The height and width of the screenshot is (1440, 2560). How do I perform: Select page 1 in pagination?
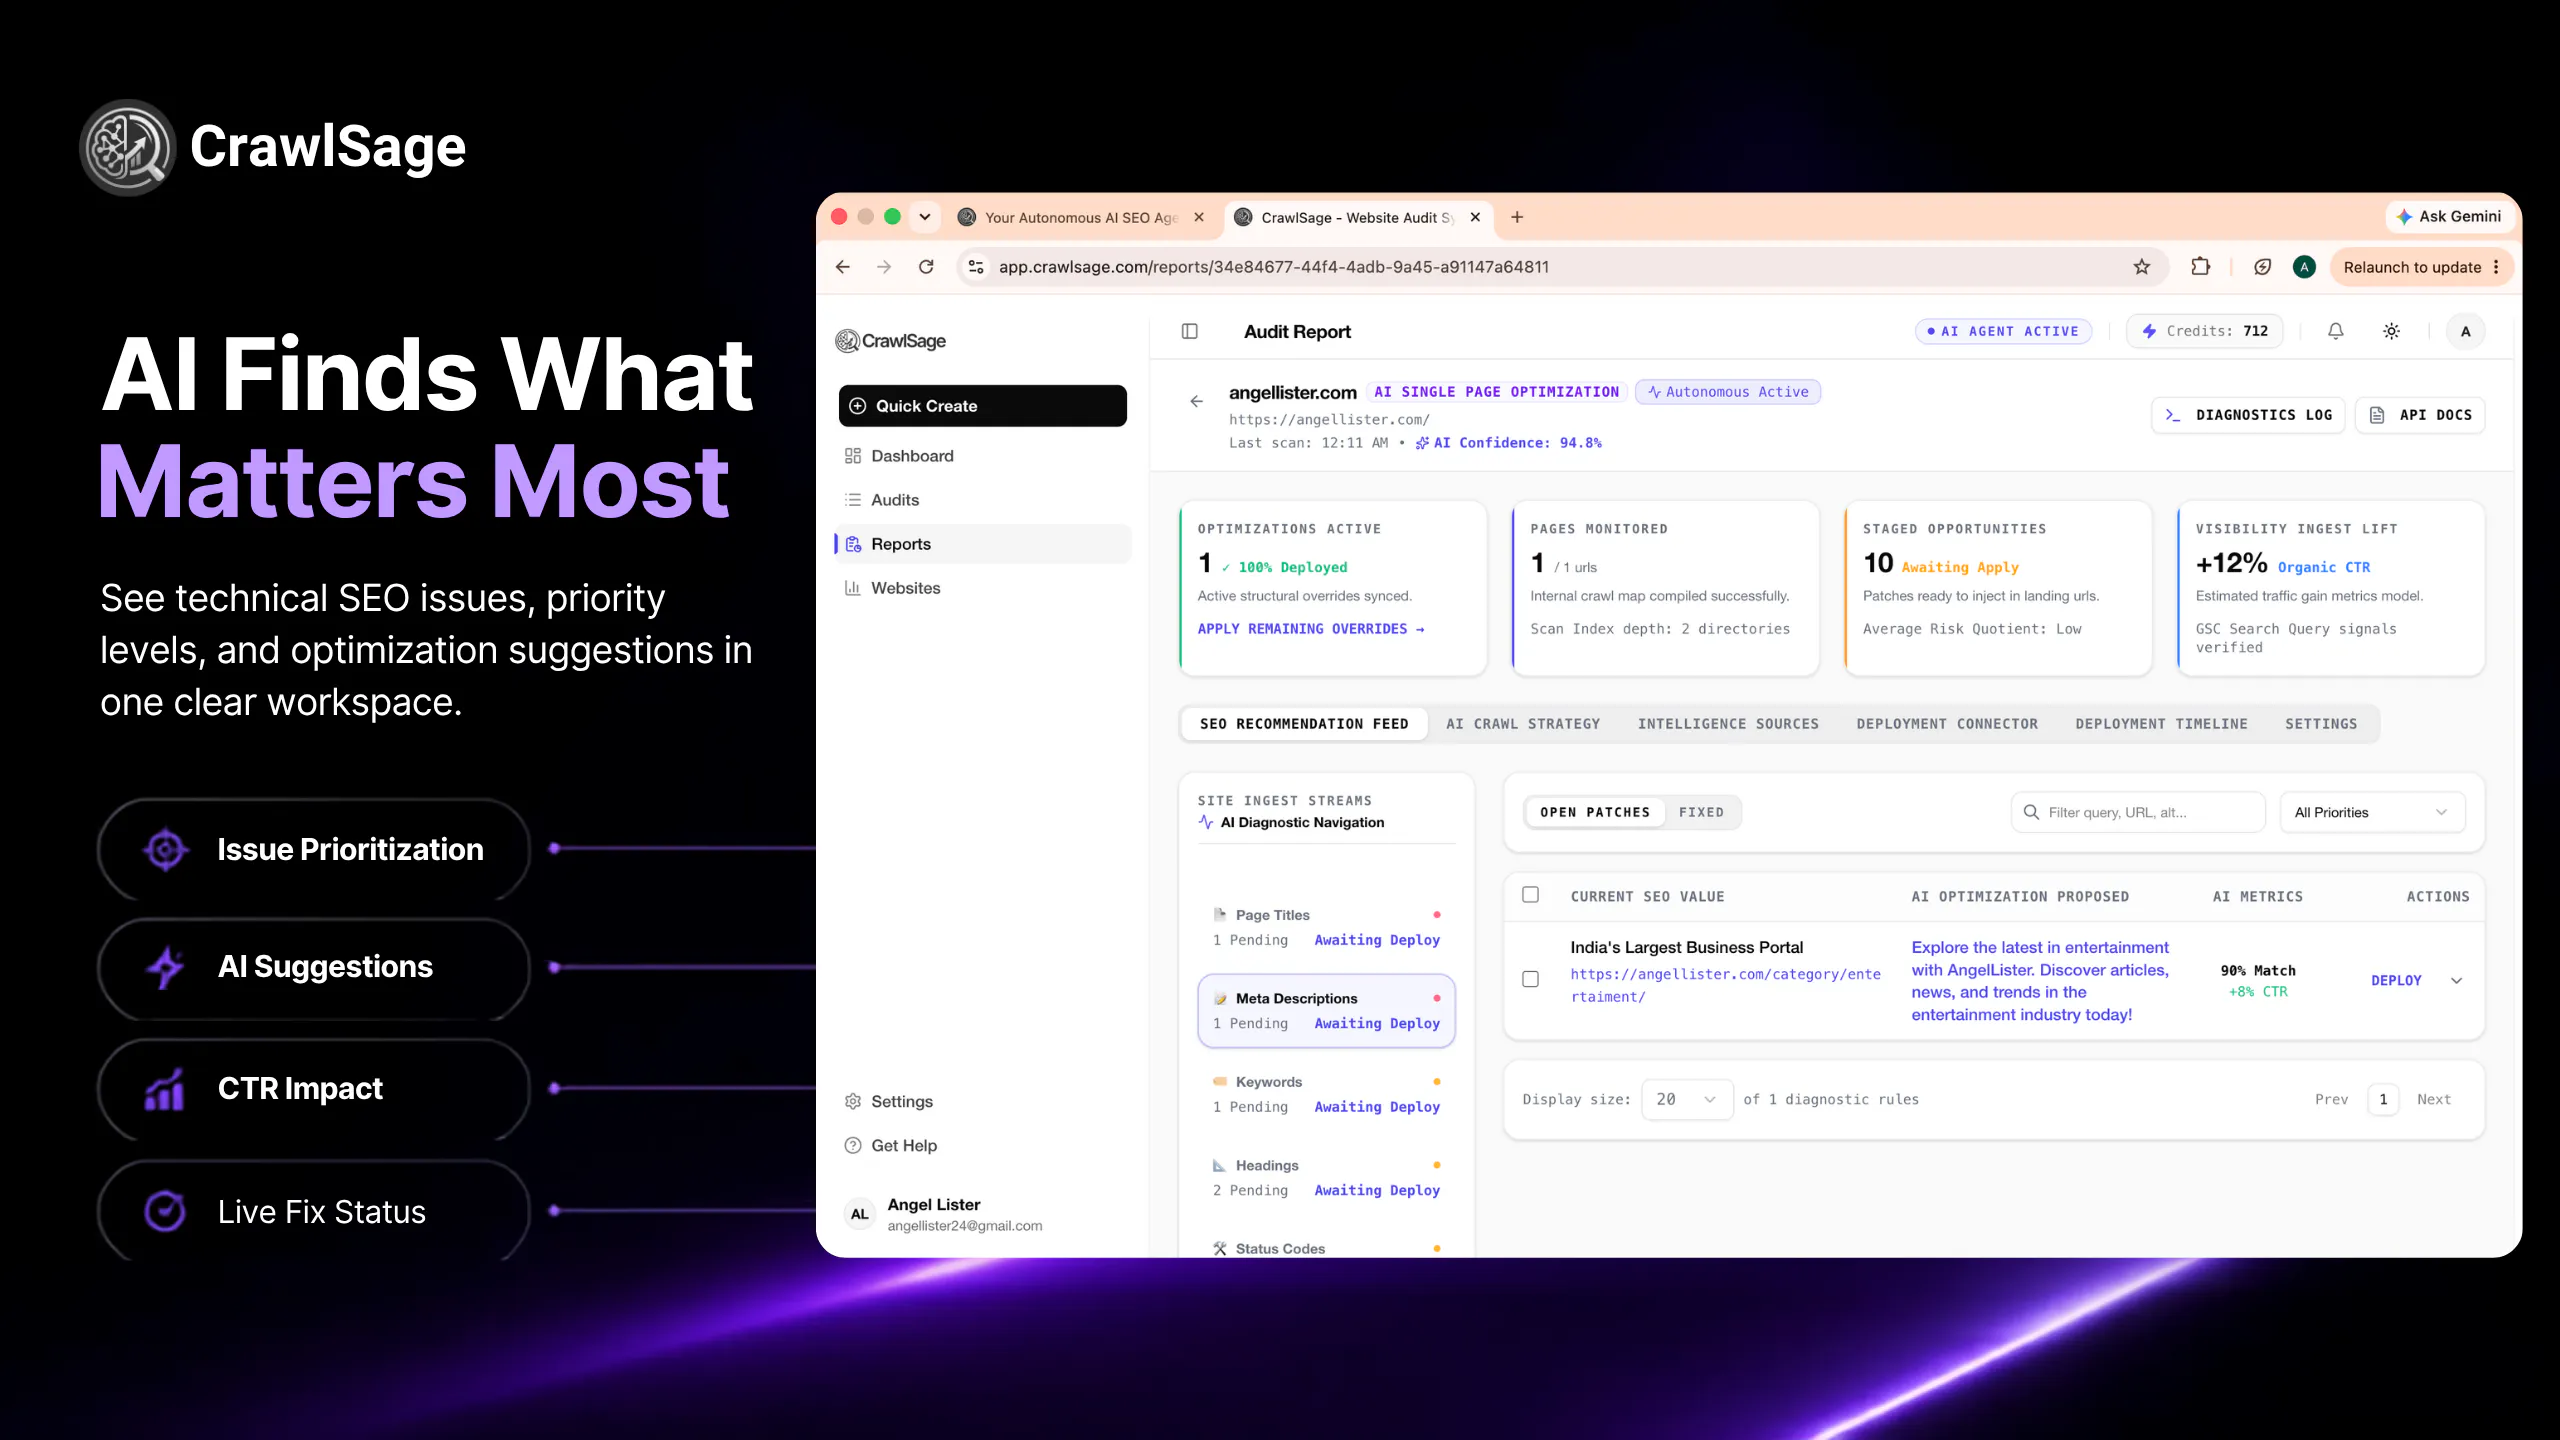(x=2383, y=1099)
